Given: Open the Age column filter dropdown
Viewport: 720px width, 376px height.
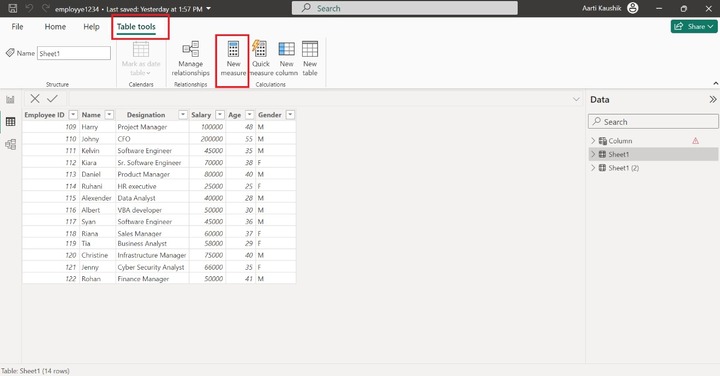Looking at the screenshot, I should coord(249,115).
